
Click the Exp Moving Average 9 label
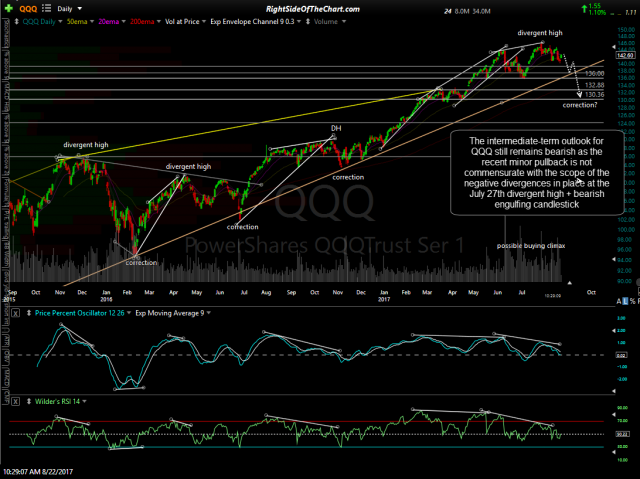(170, 313)
